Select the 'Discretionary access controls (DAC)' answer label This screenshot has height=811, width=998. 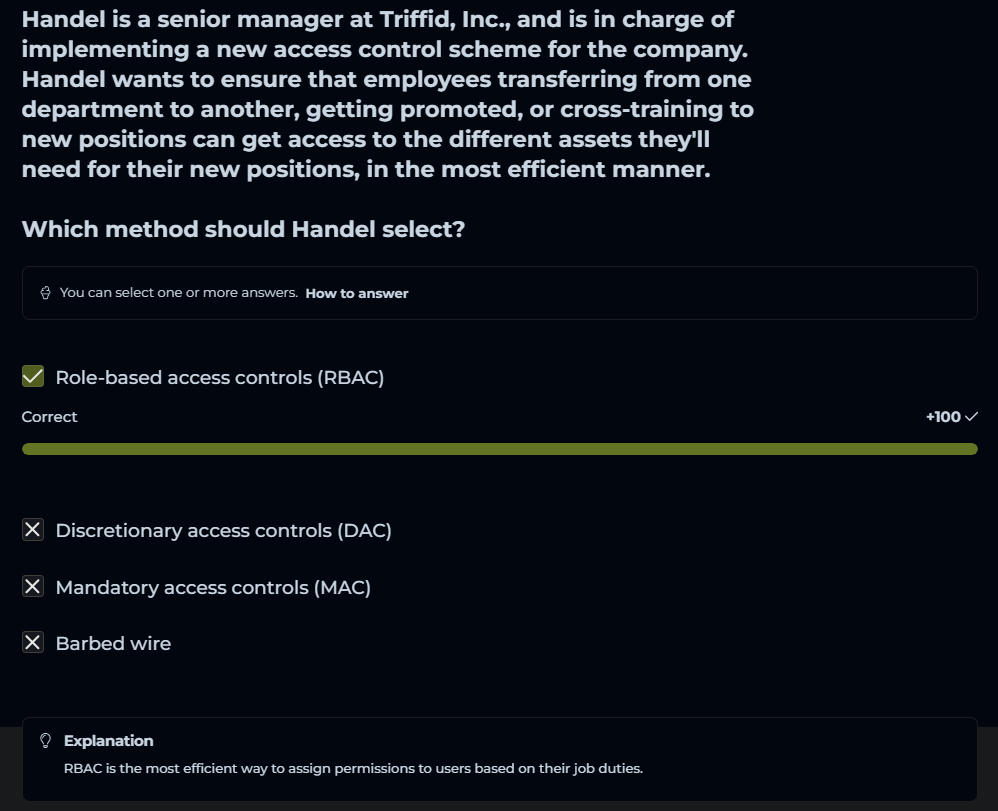click(223, 530)
